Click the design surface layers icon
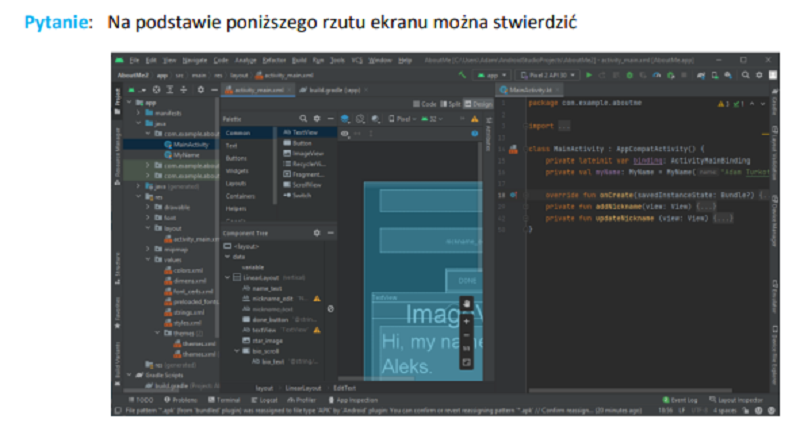The height and width of the screenshot is (423, 800). click(345, 118)
